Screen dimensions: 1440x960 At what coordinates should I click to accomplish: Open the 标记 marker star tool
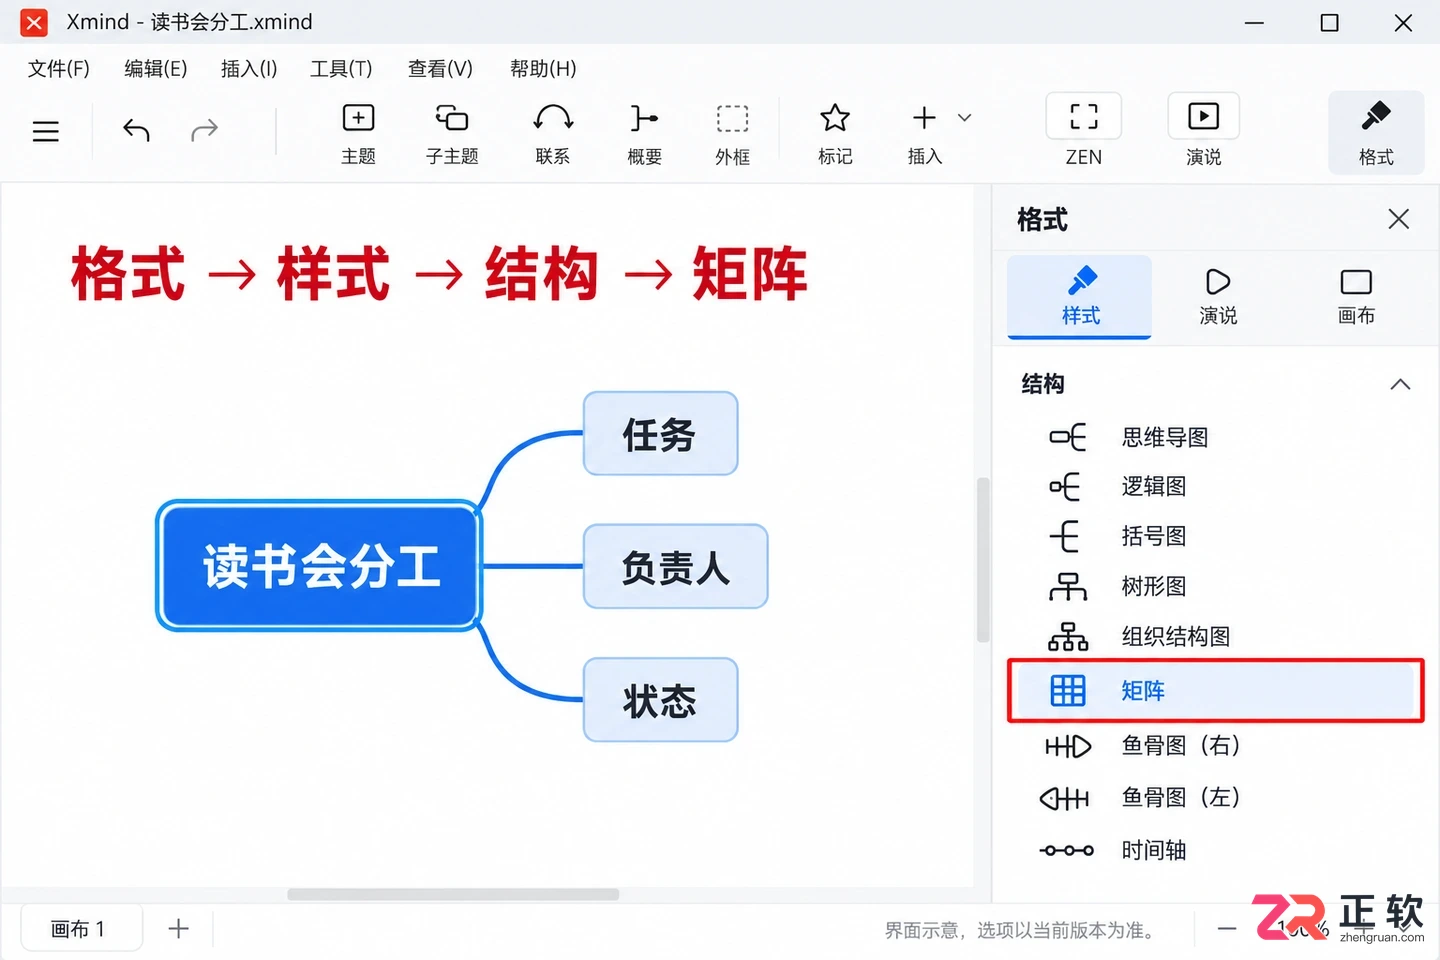coord(835,134)
